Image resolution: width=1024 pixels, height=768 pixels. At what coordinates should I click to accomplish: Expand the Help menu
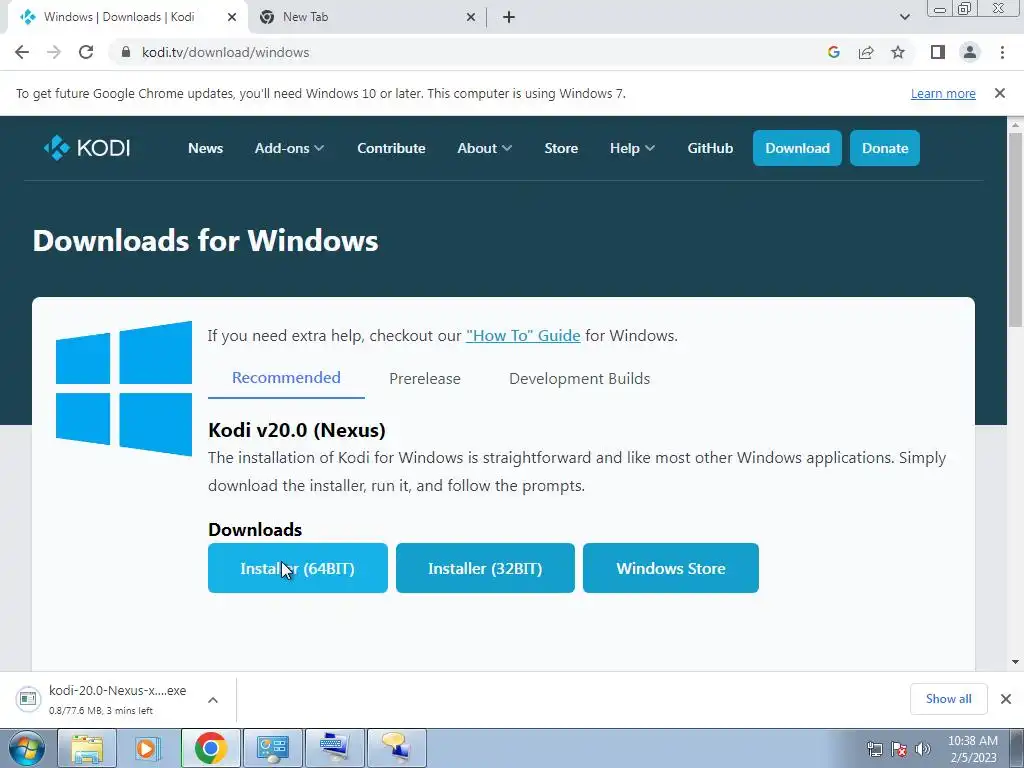632,148
